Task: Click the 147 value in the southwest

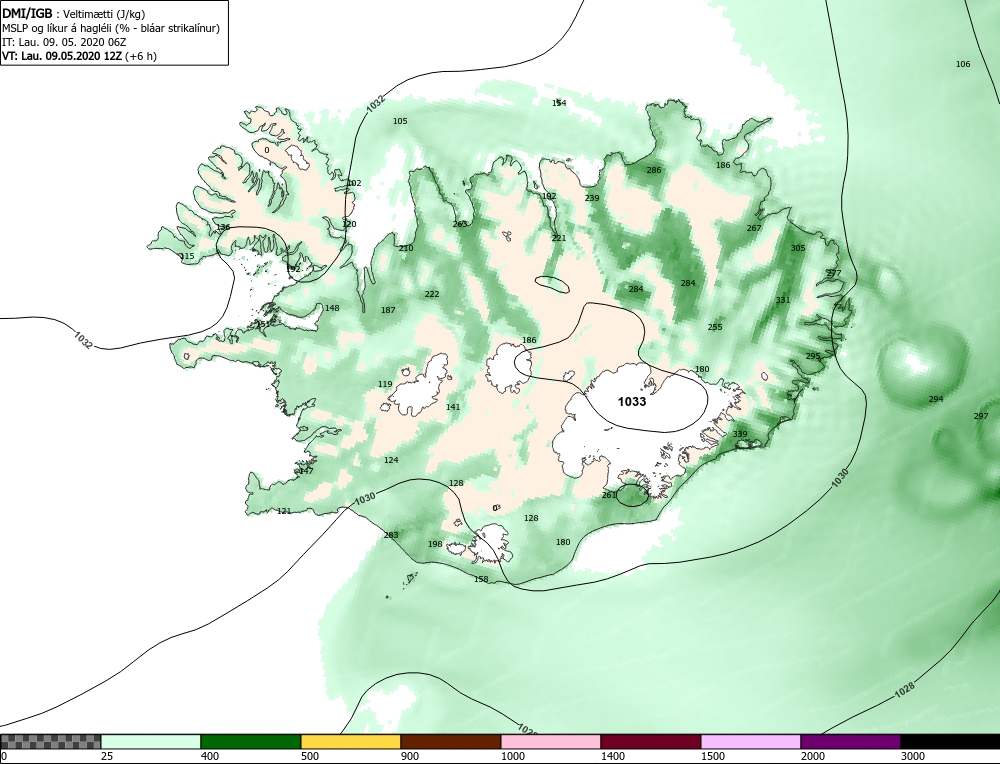Action: (306, 471)
